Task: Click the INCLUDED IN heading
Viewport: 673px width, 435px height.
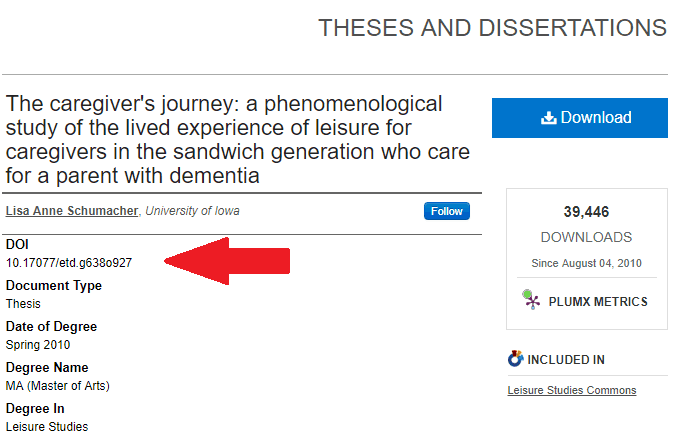Action: pyautogui.click(x=566, y=360)
